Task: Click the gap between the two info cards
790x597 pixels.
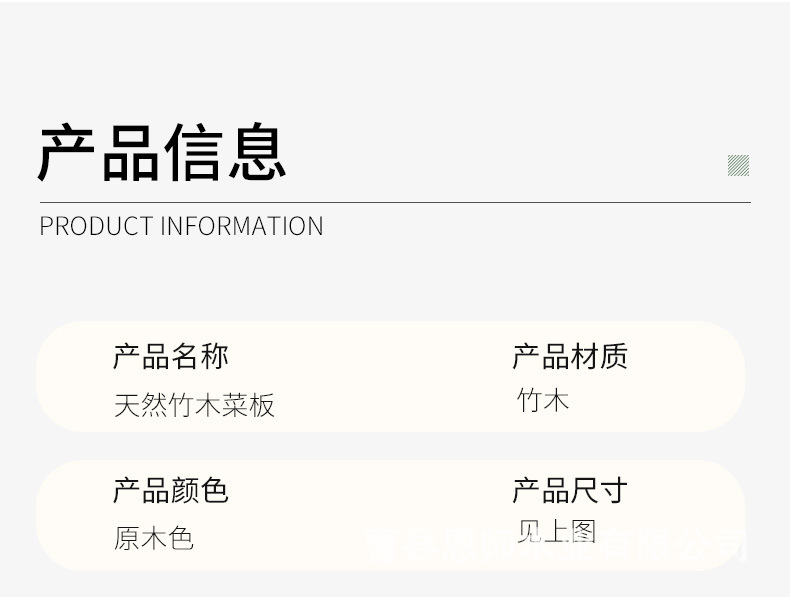Action: pos(390,446)
